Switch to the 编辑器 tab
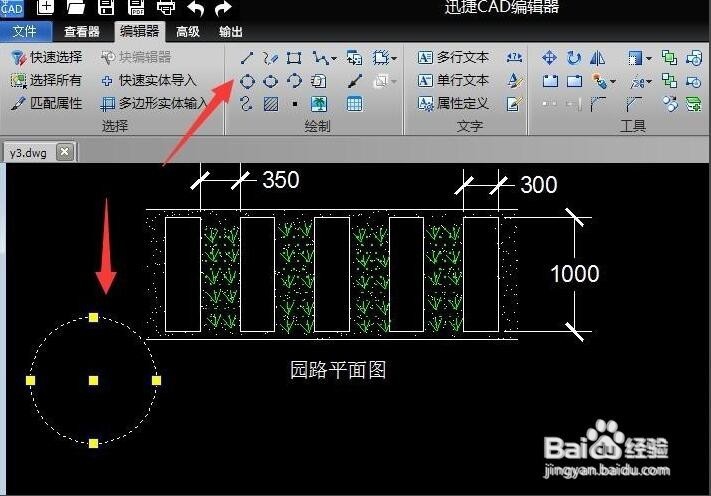 [140, 31]
